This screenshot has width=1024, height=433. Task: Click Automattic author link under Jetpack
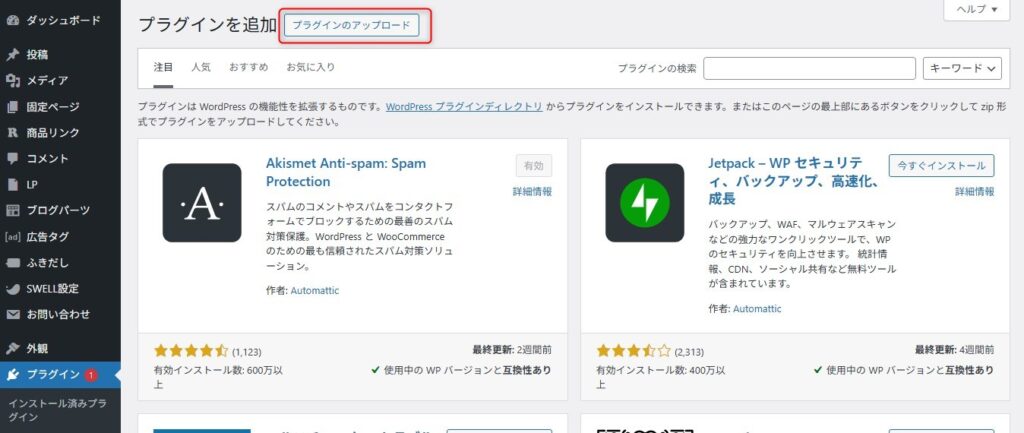[757, 308]
